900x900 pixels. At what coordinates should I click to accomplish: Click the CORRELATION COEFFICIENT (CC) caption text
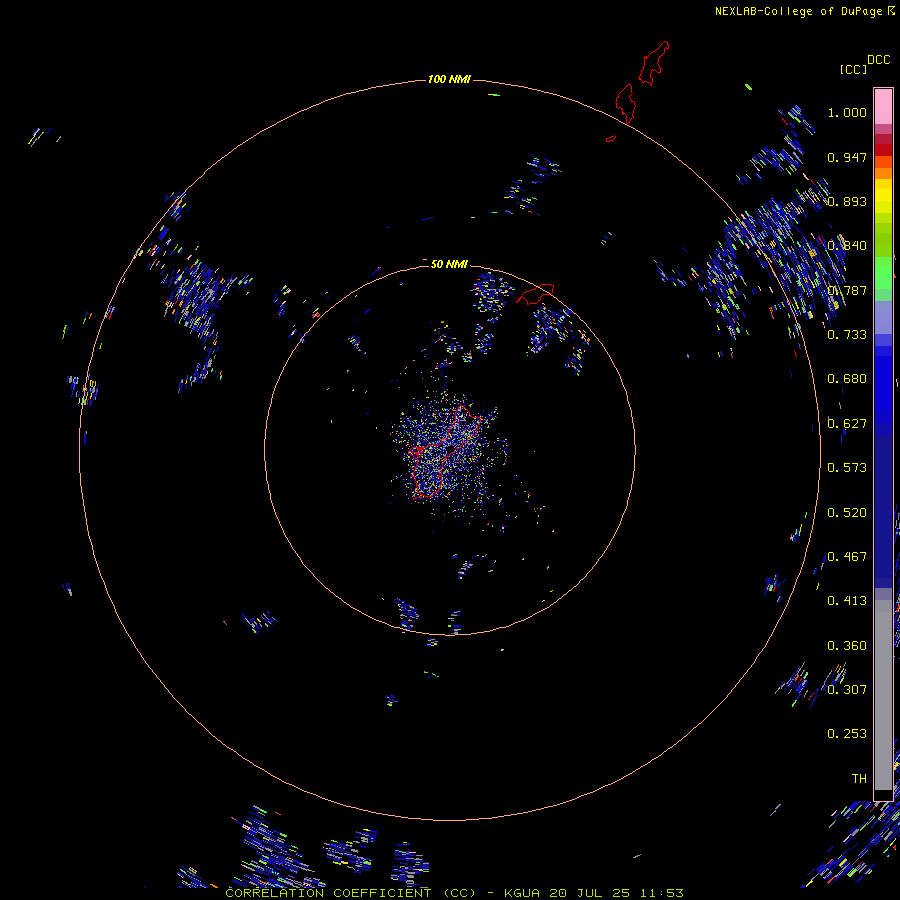(350, 893)
